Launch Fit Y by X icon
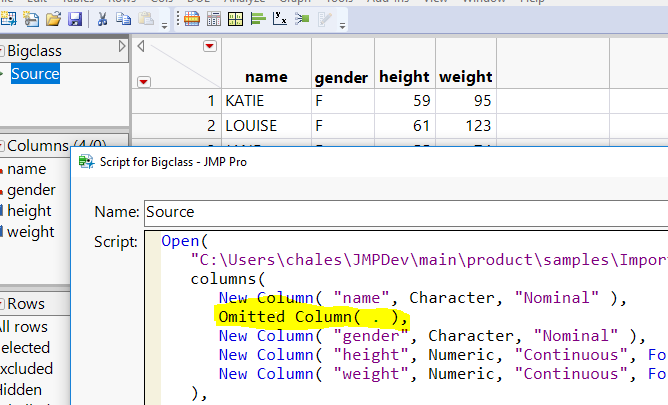668x405 pixels. click(279, 19)
